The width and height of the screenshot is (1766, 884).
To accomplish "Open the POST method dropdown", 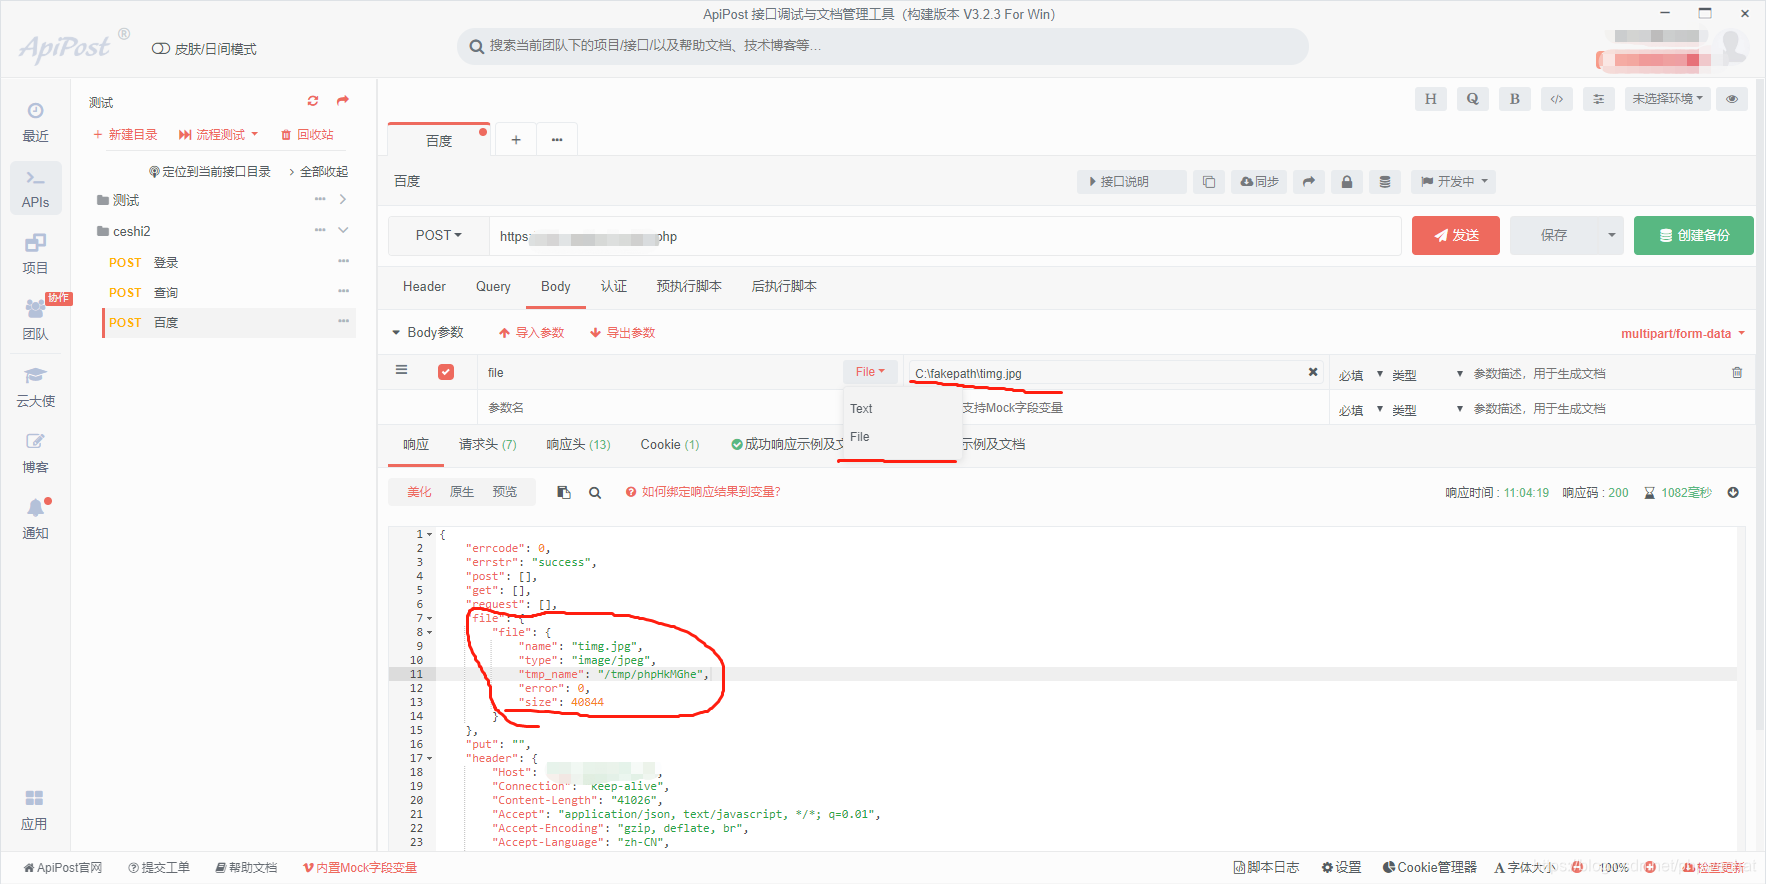I will pos(439,236).
